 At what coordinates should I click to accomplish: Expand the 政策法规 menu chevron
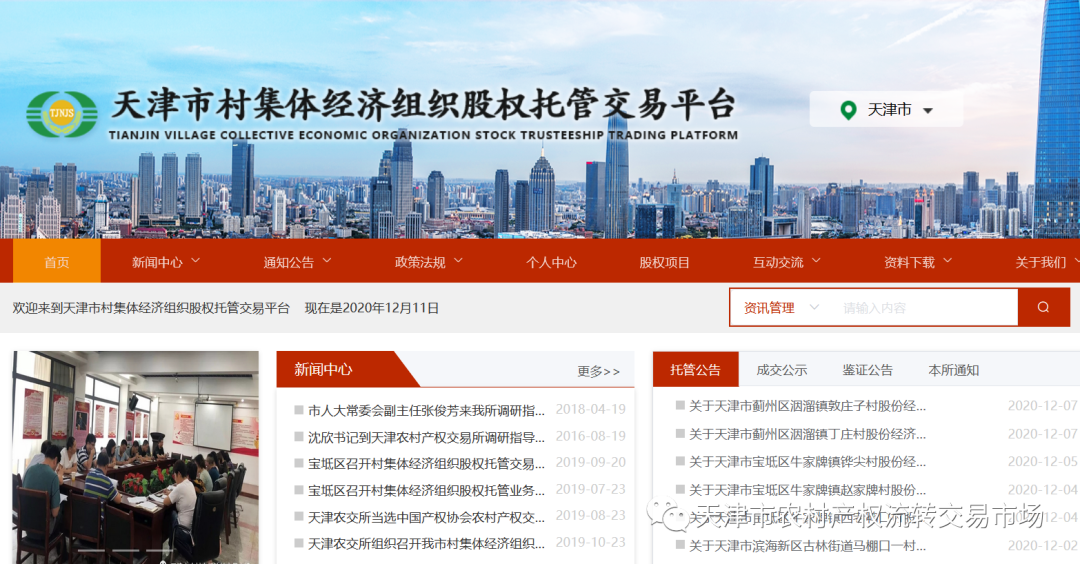click(459, 261)
